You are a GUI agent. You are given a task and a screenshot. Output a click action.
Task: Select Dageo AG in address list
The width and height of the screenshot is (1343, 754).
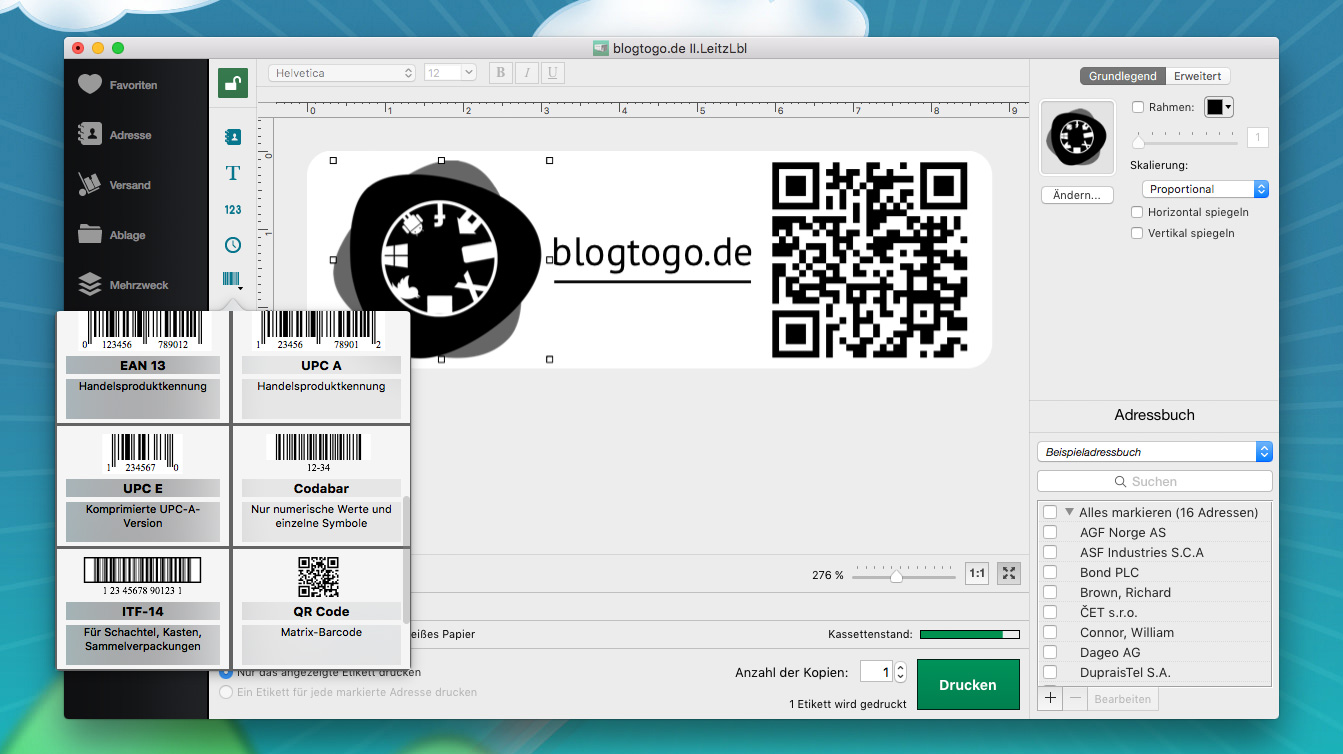(1110, 652)
